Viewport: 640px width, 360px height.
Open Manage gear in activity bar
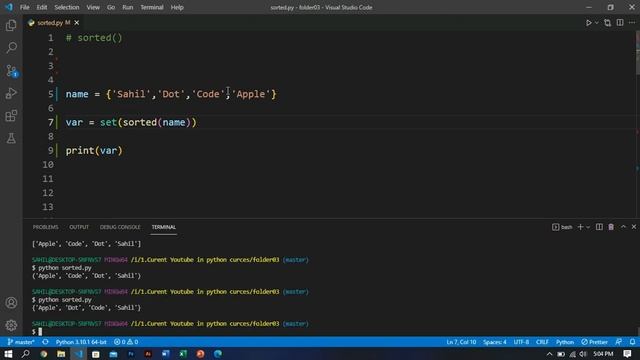pos(11,325)
